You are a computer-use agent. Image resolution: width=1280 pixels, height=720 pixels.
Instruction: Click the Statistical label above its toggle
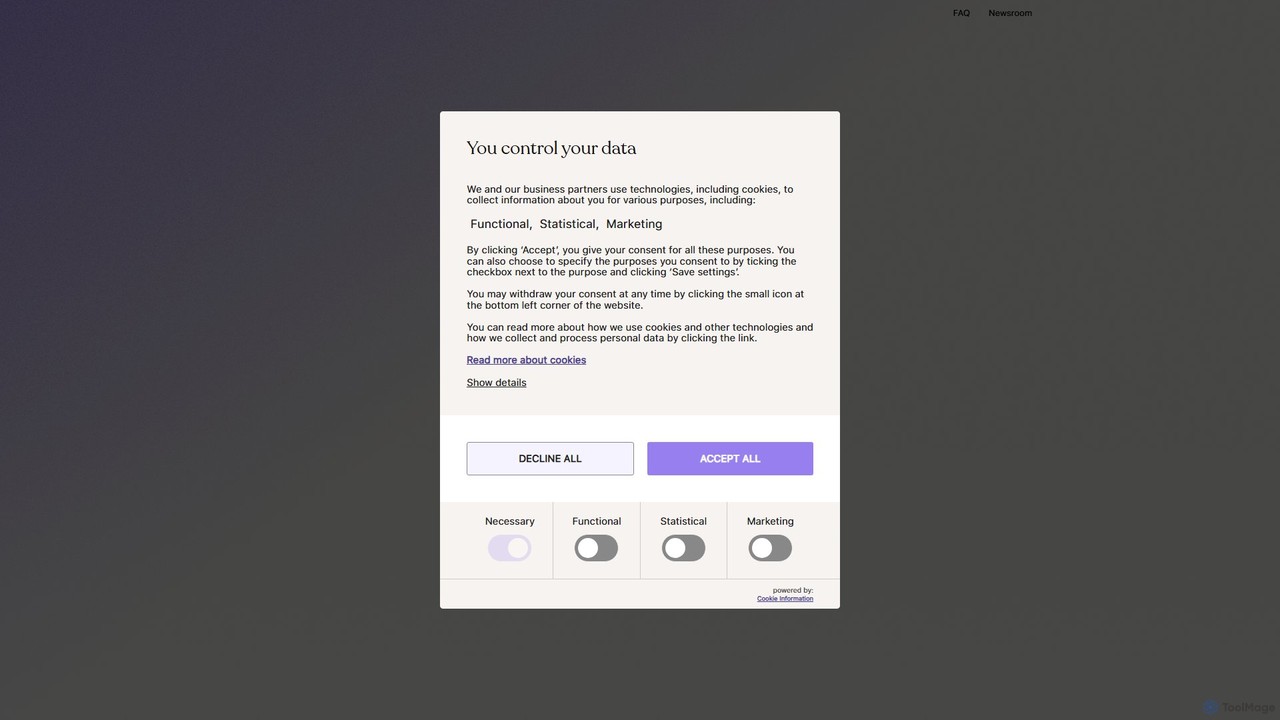(x=684, y=521)
